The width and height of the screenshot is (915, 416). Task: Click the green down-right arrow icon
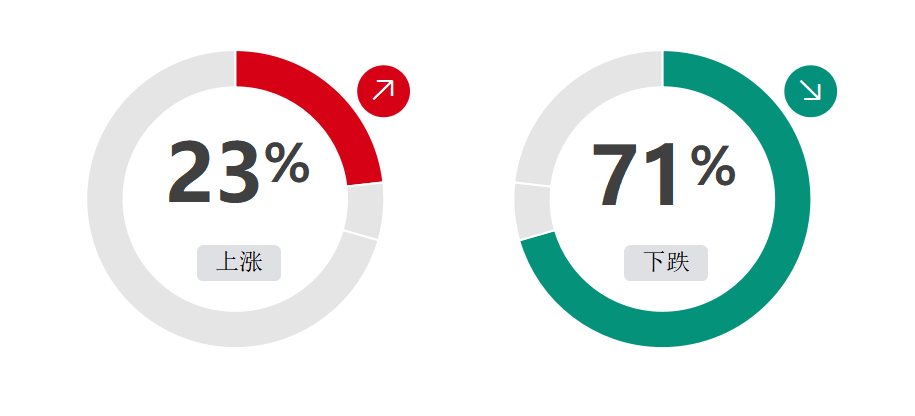(811, 91)
